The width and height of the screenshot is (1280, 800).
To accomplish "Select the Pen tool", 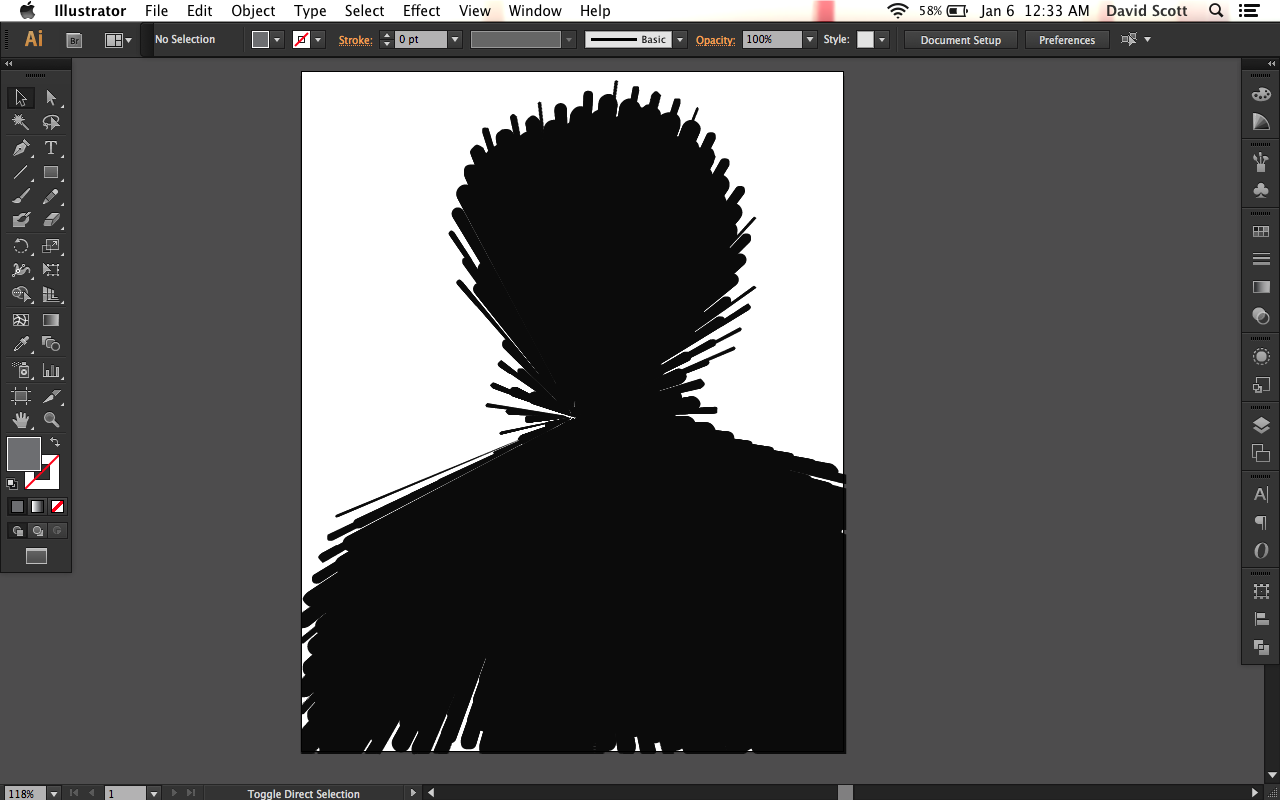I will point(20,148).
